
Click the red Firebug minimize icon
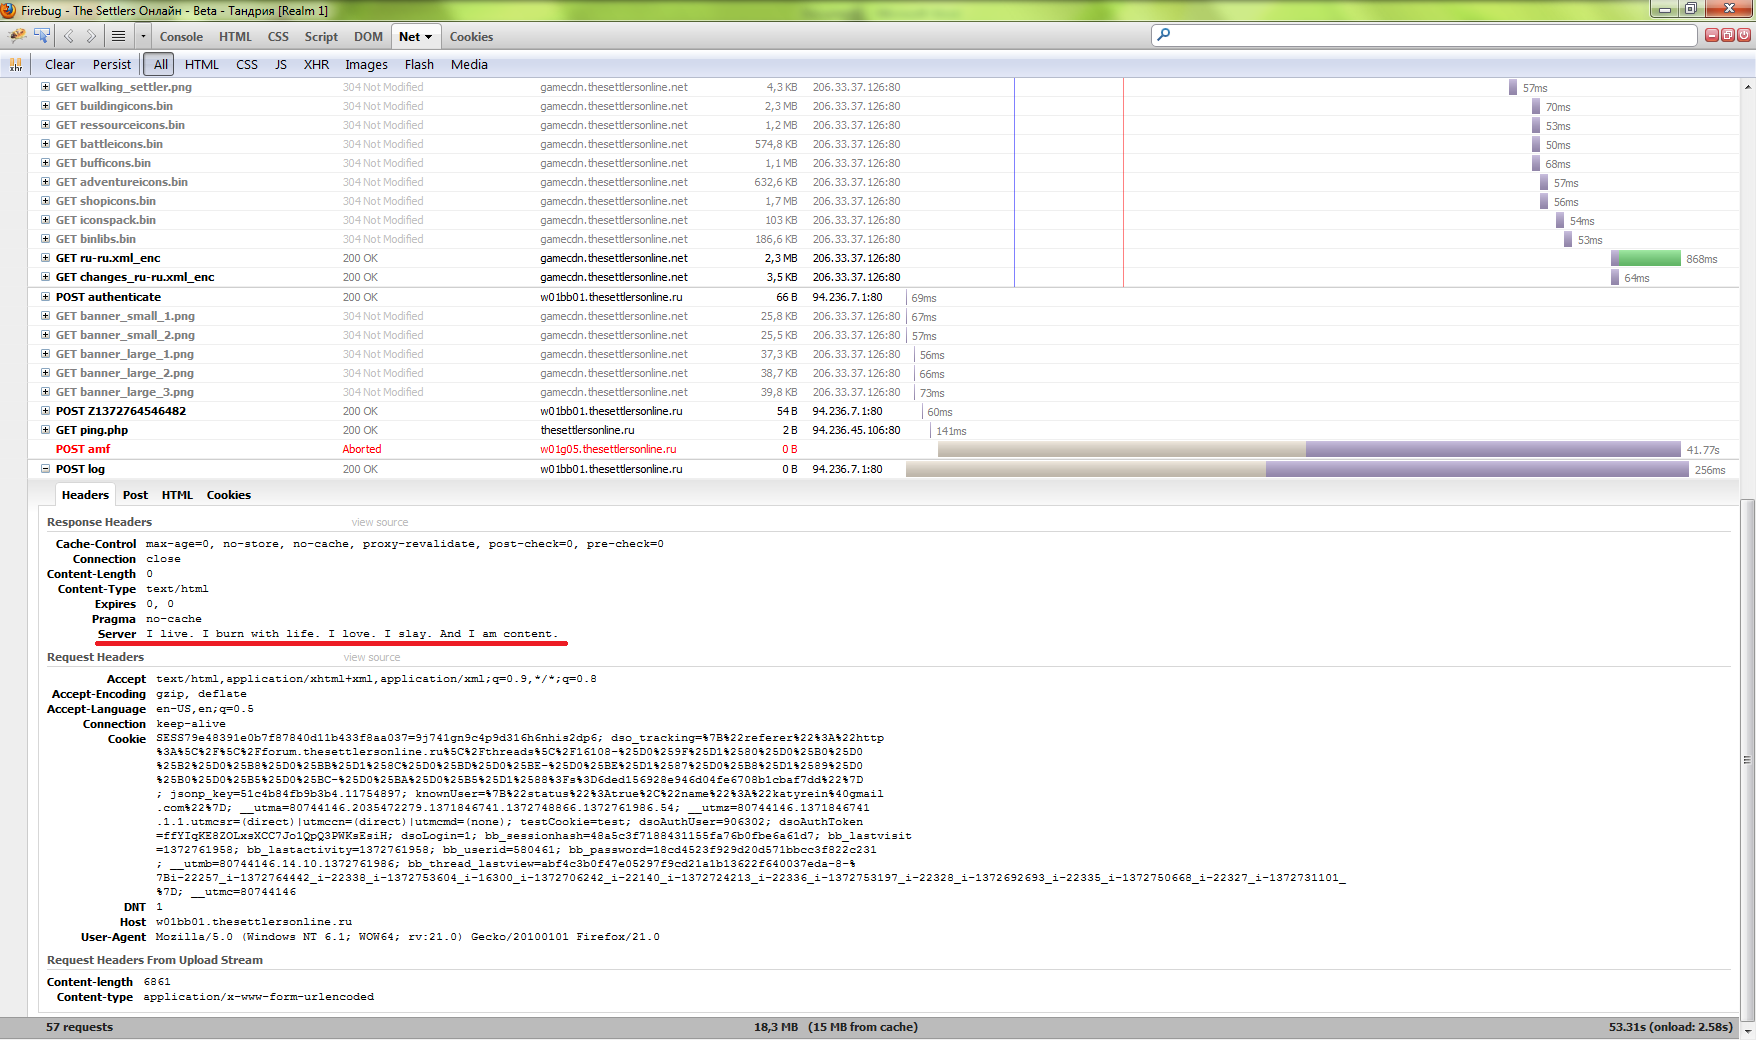[x=1712, y=35]
